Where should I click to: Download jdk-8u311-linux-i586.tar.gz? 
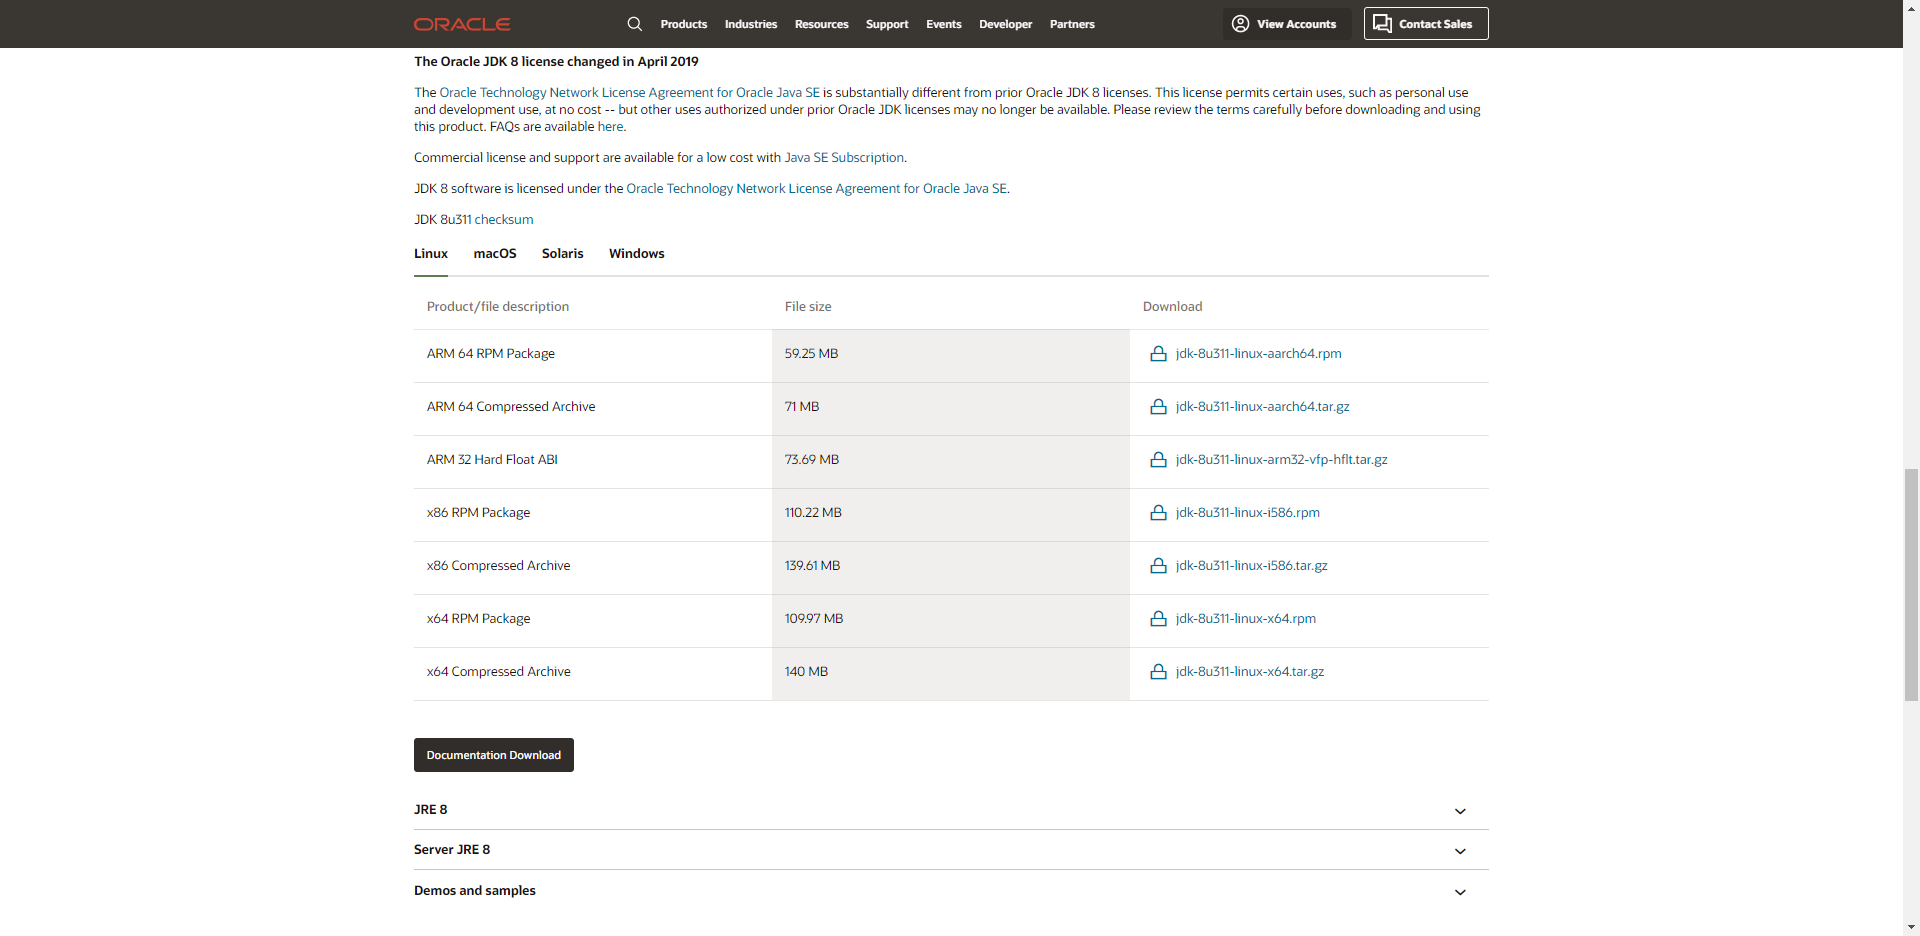[x=1251, y=566]
